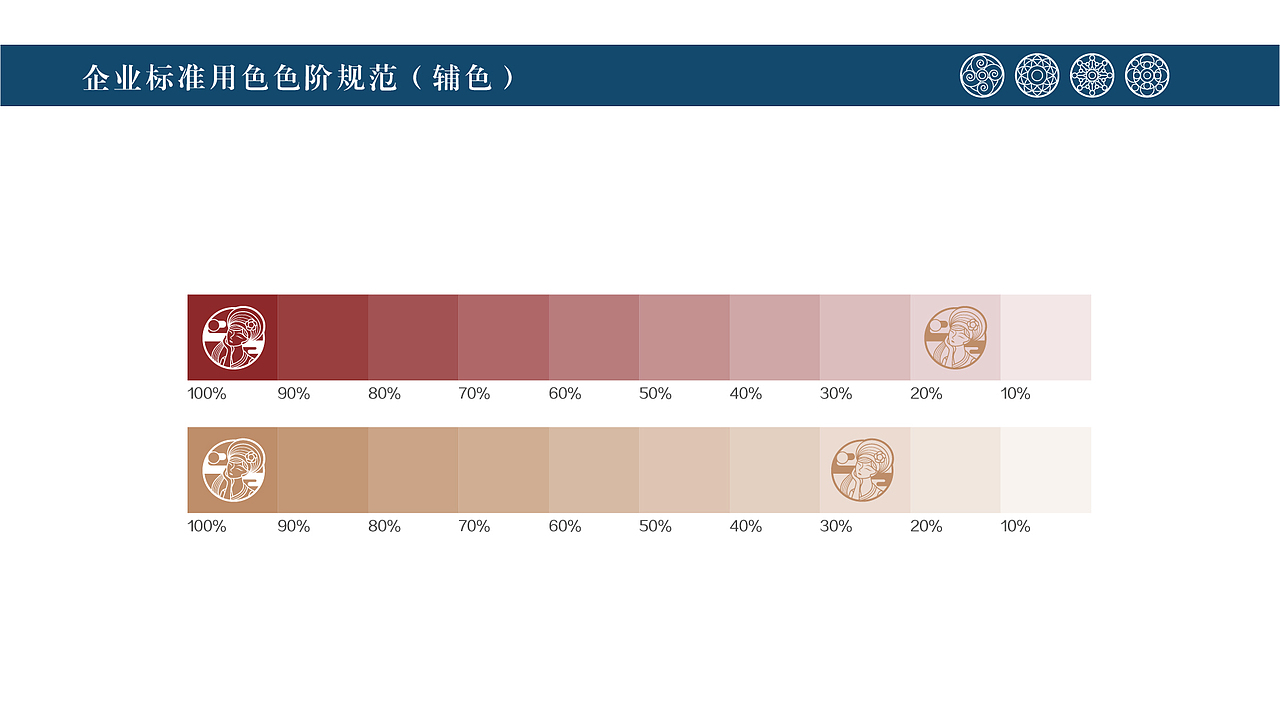Select the 70% red color swatch
The image size is (1280, 720).
point(503,337)
